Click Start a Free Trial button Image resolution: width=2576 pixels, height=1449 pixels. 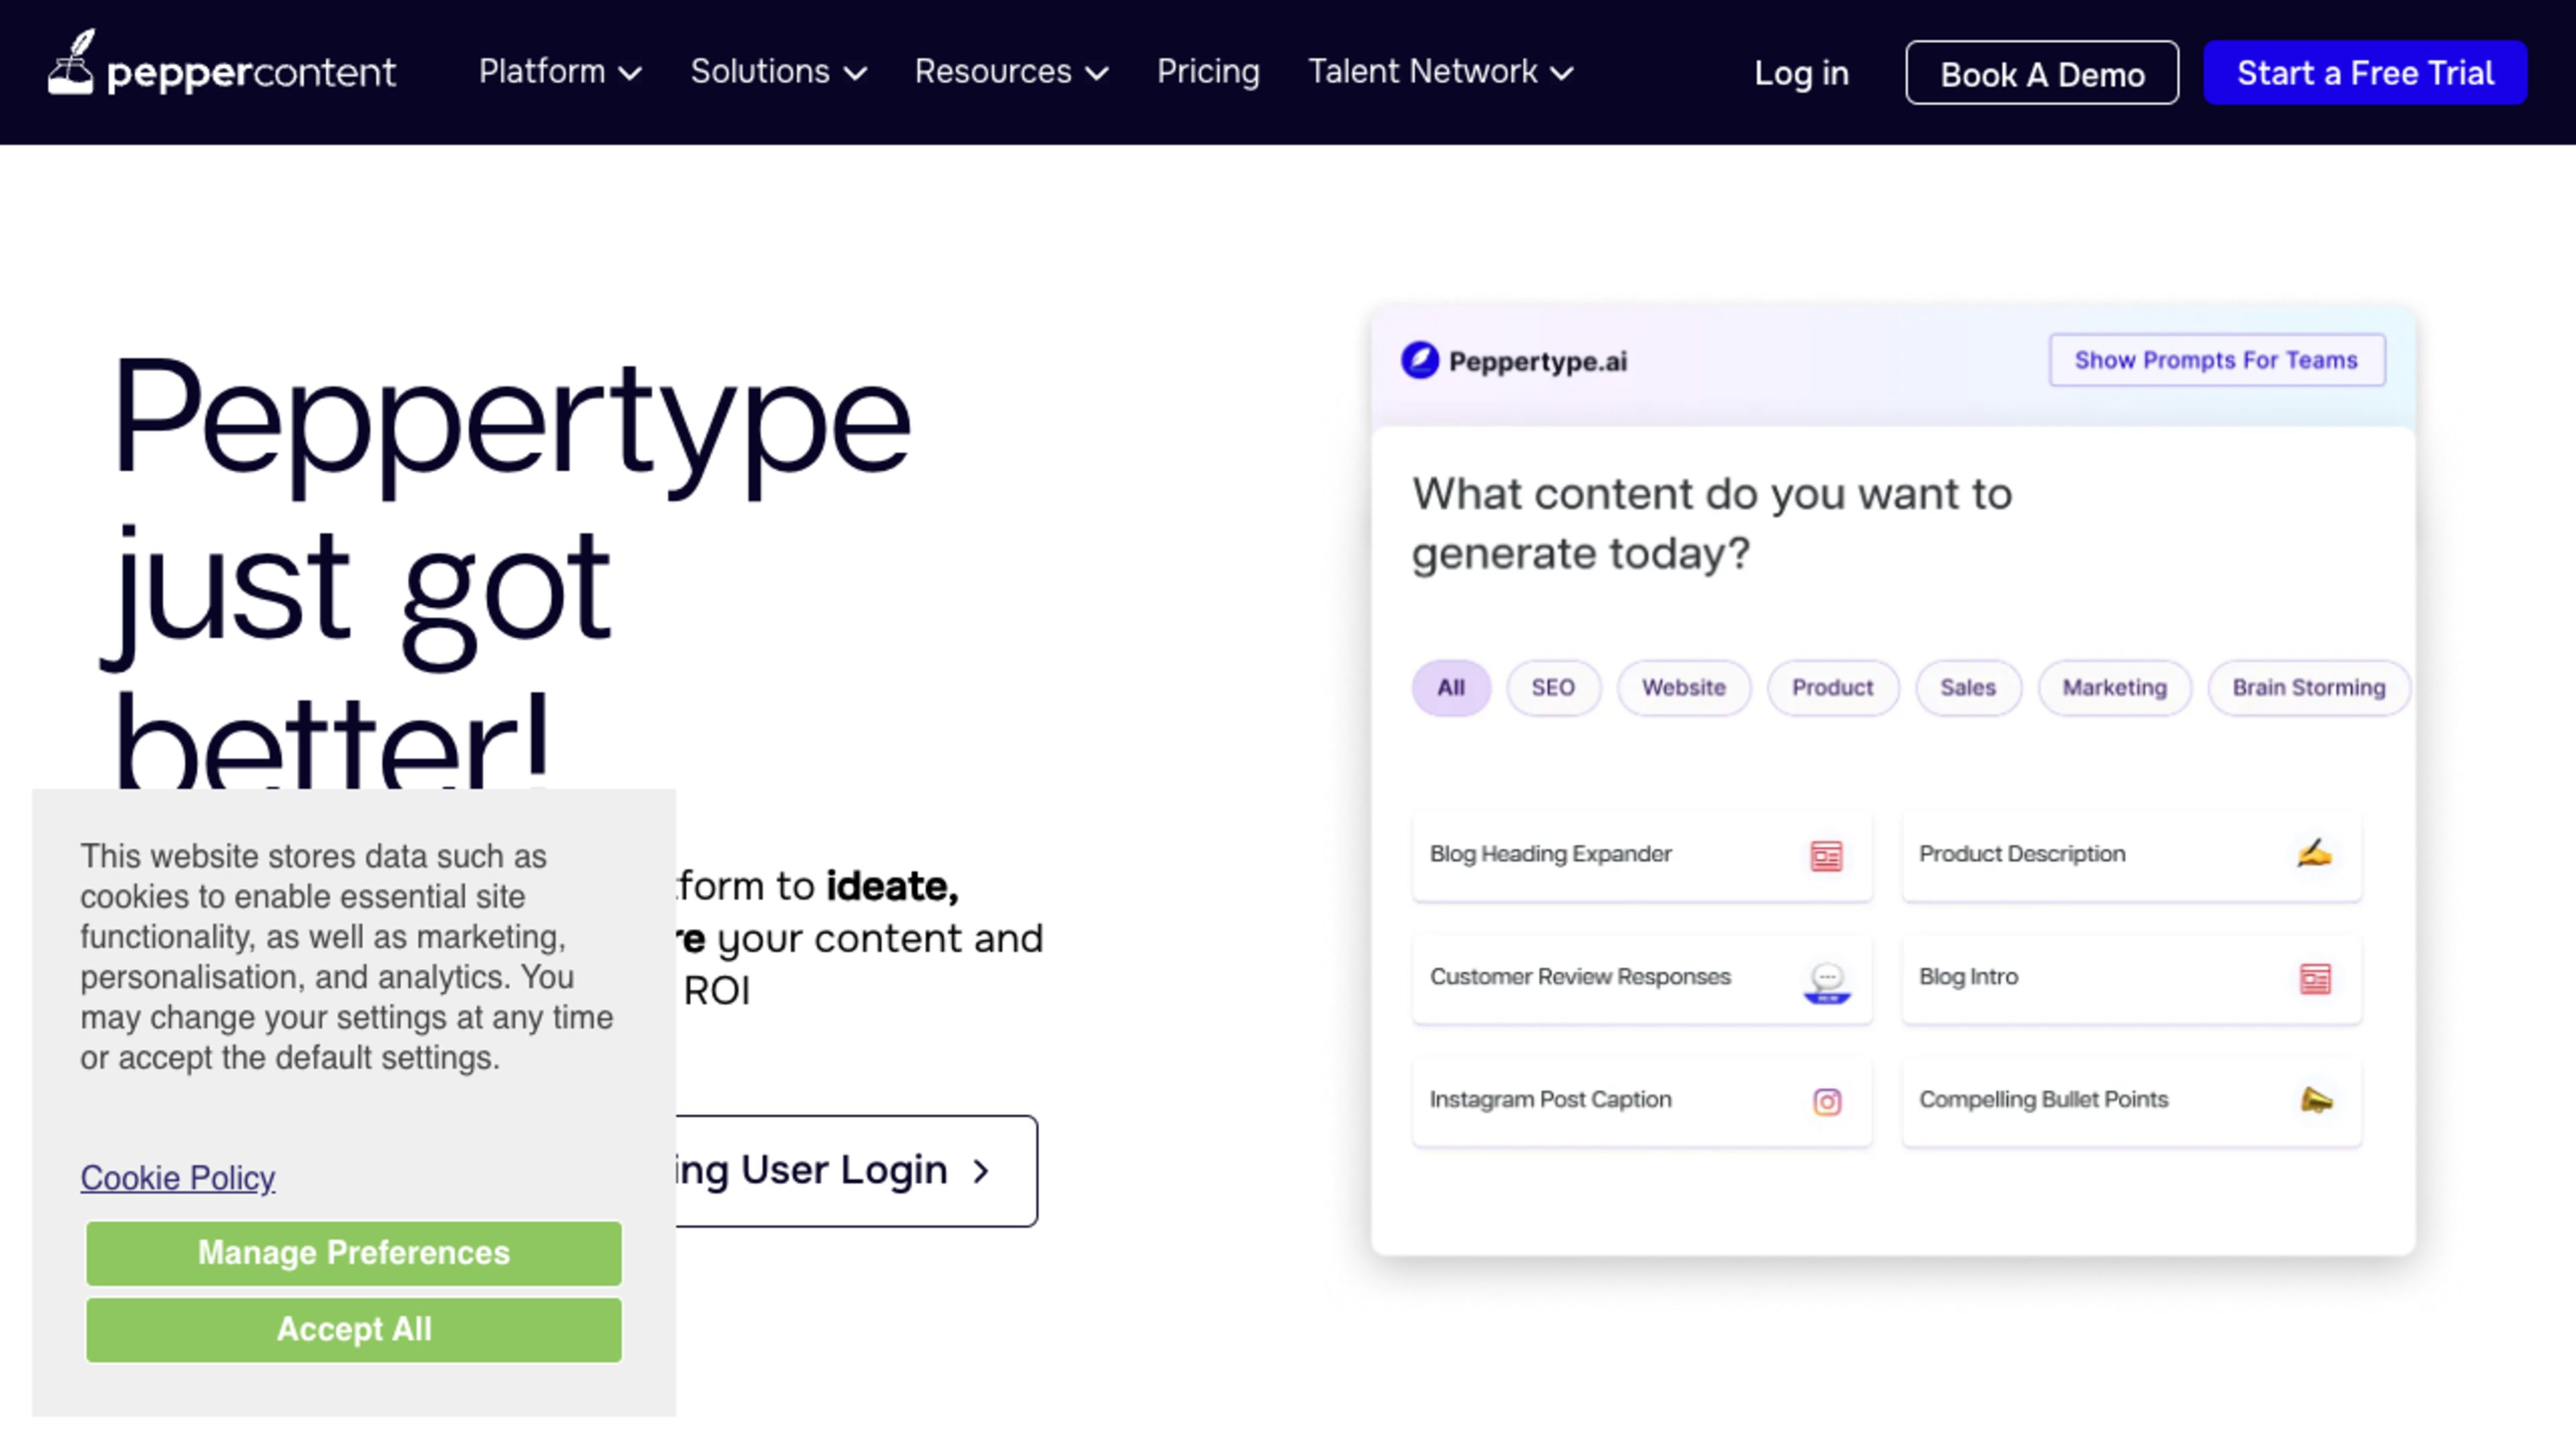click(2365, 73)
